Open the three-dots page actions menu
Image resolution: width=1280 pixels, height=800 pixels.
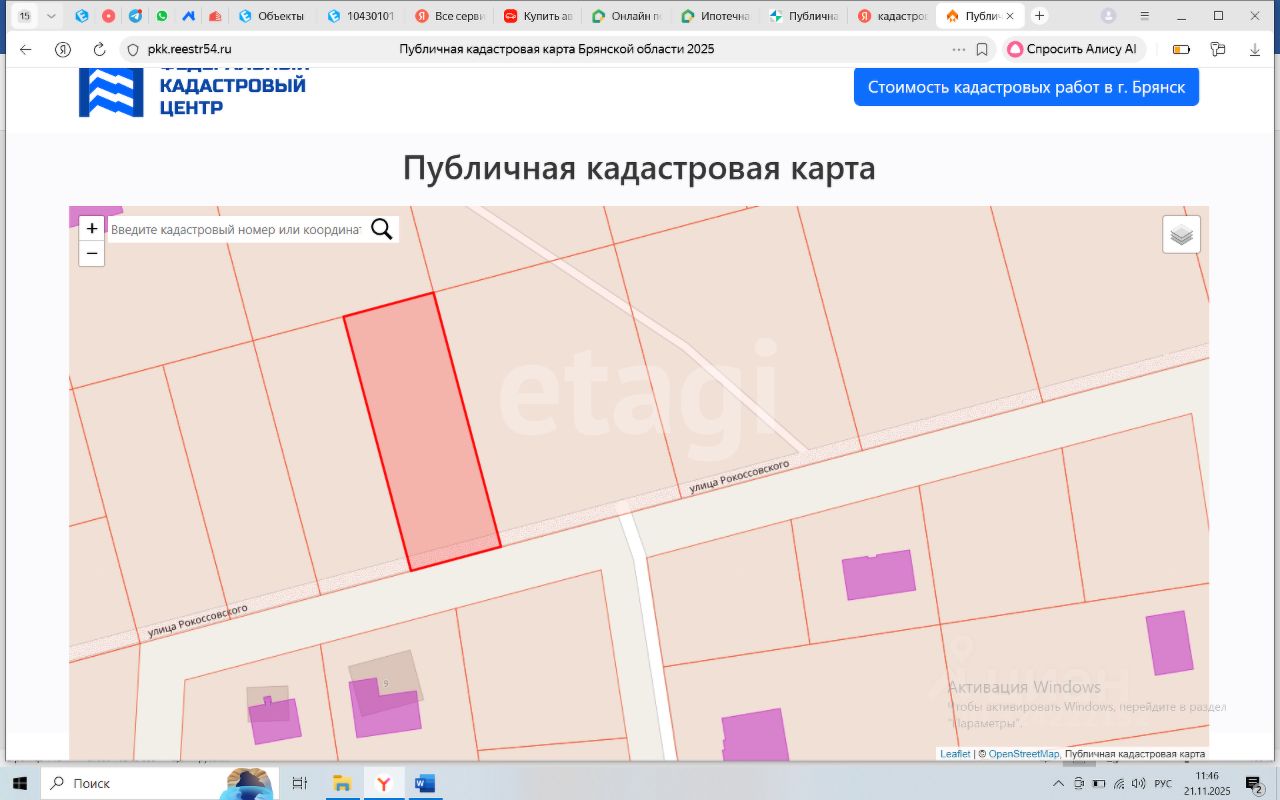coord(959,49)
